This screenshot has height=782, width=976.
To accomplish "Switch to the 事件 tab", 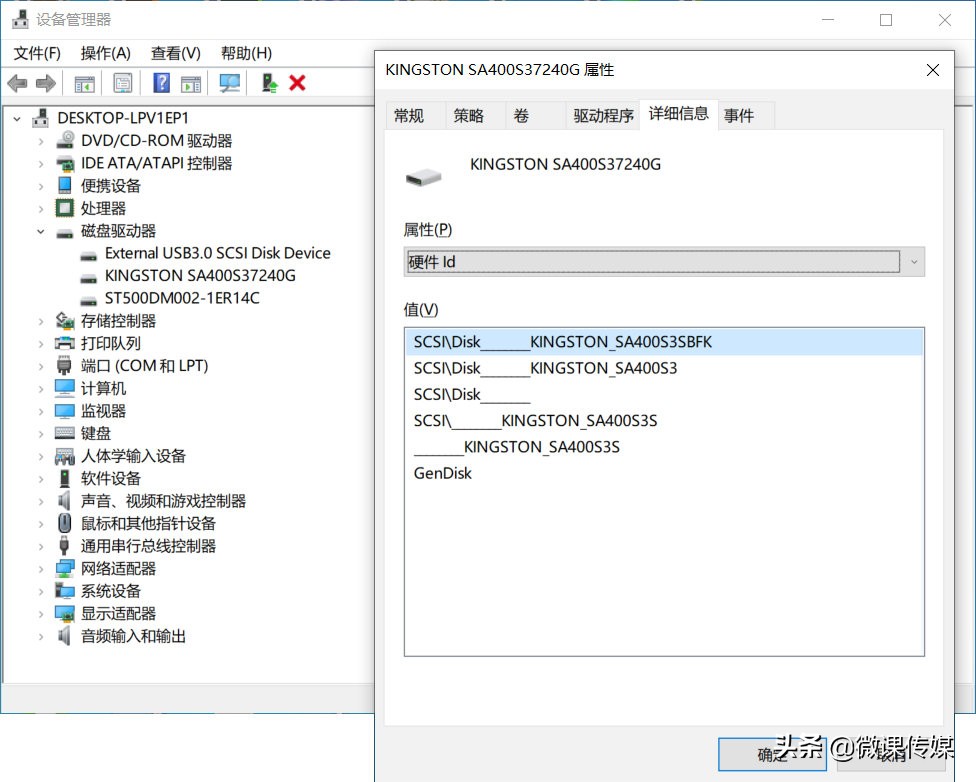I will point(746,116).
